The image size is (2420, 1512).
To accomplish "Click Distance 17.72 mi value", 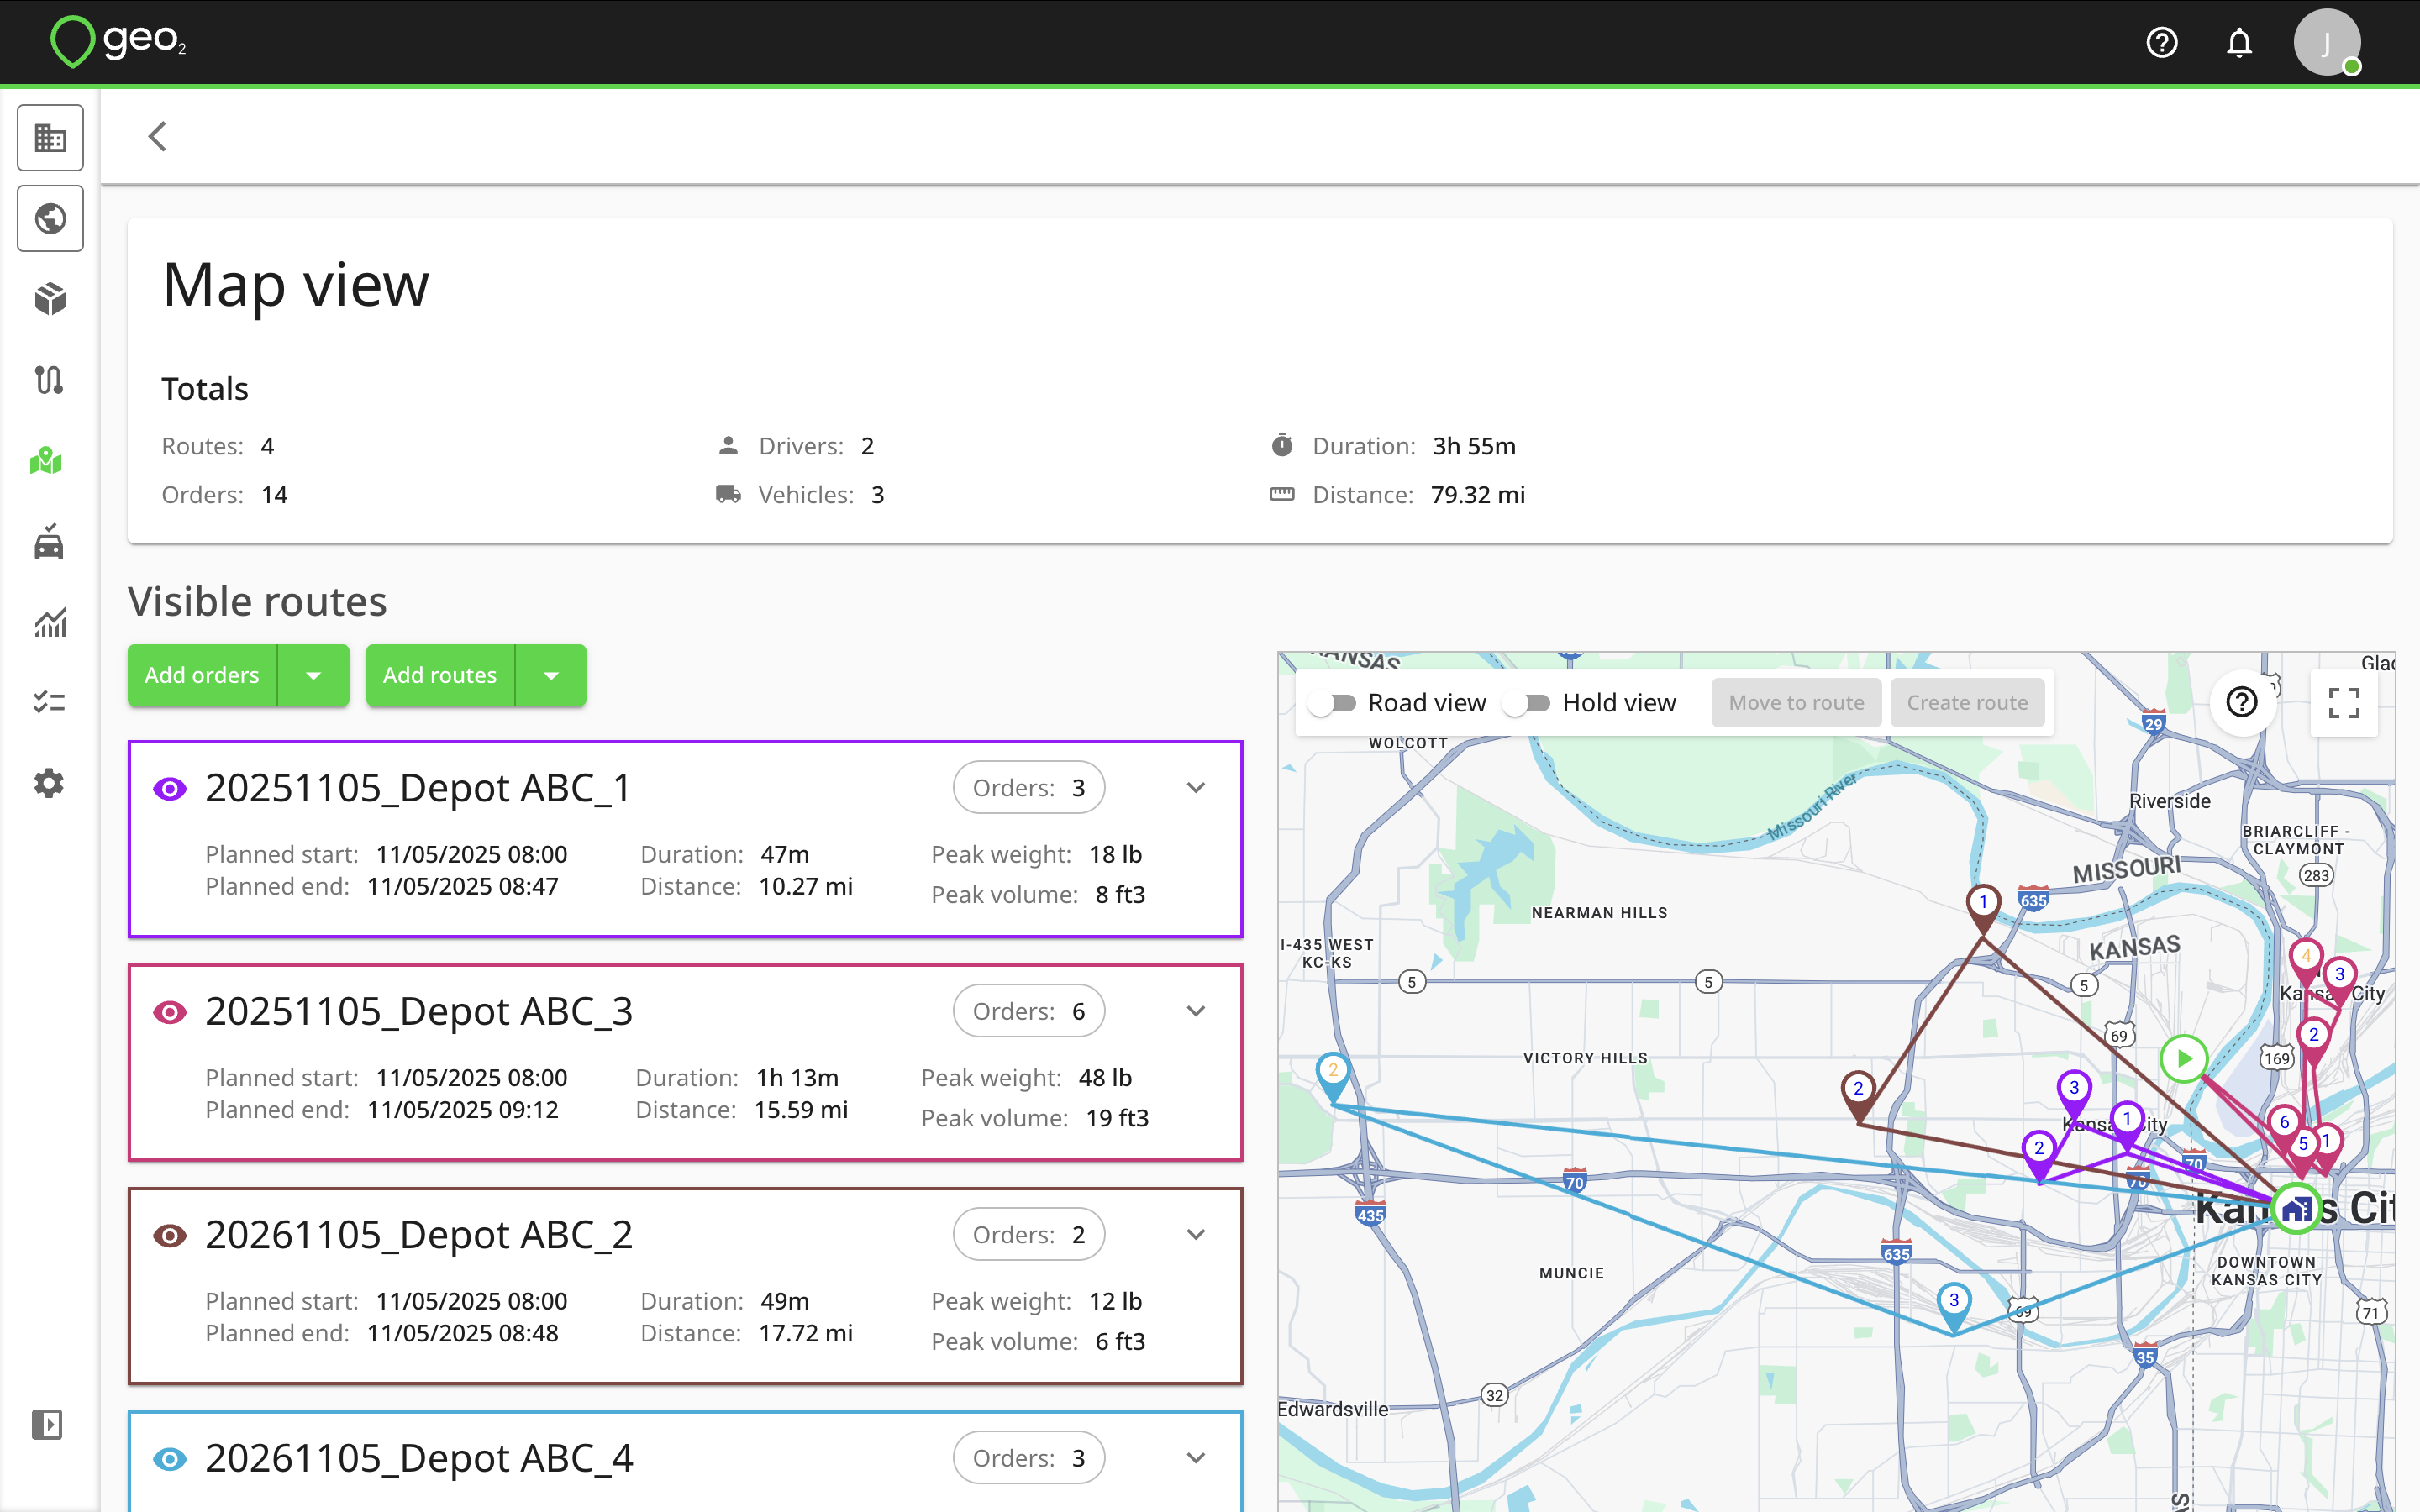I will [806, 1333].
